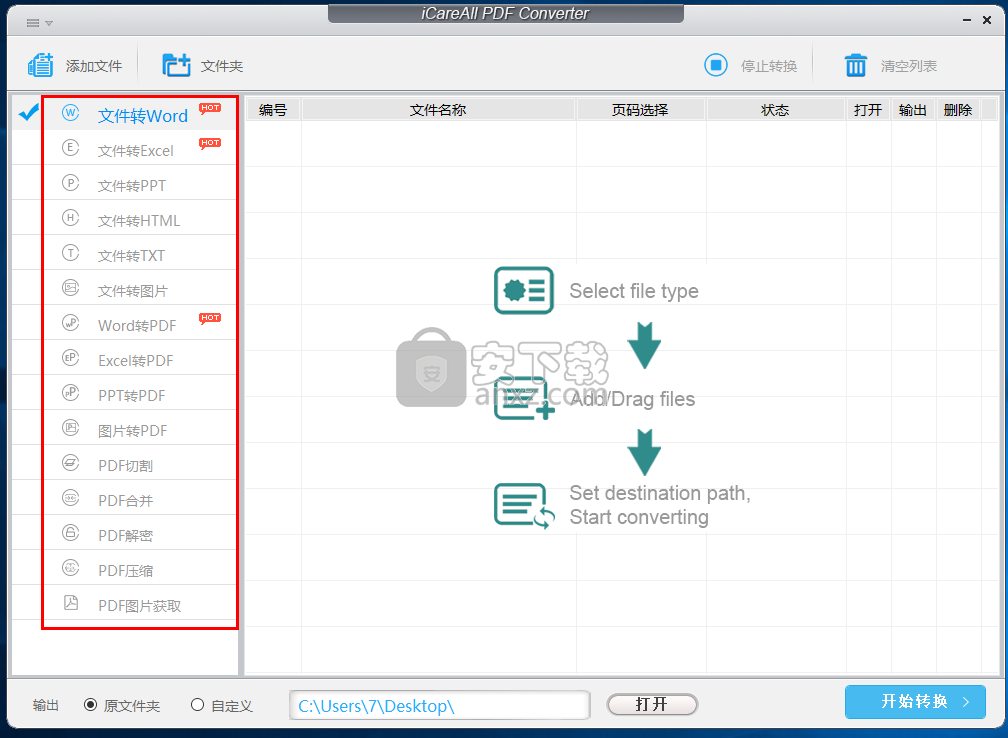The image size is (1008, 738).
Task: Click the H icon for 文件转HTML
Action: pyautogui.click(x=71, y=217)
